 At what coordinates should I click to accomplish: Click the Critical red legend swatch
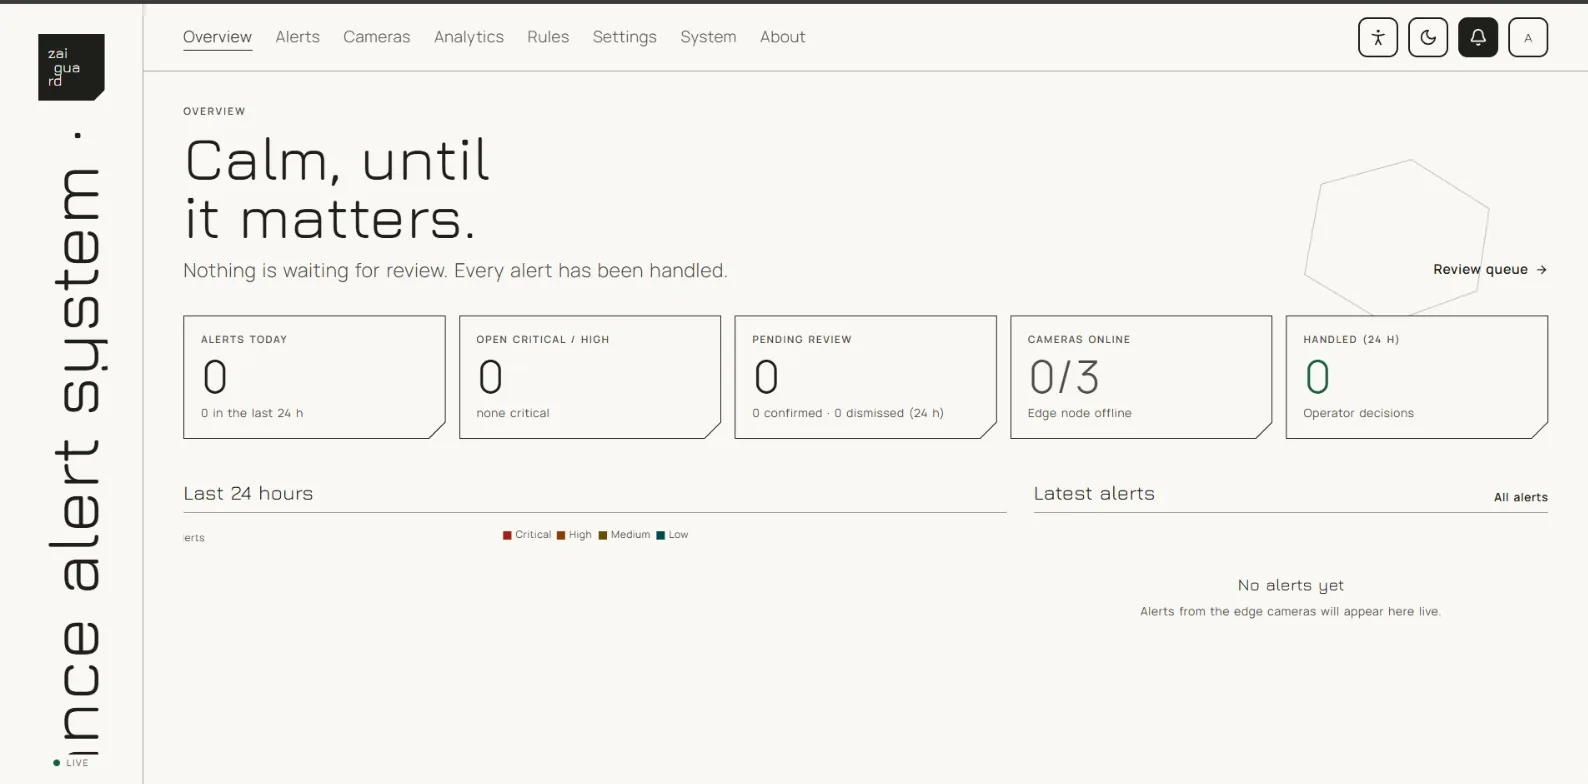tap(507, 535)
